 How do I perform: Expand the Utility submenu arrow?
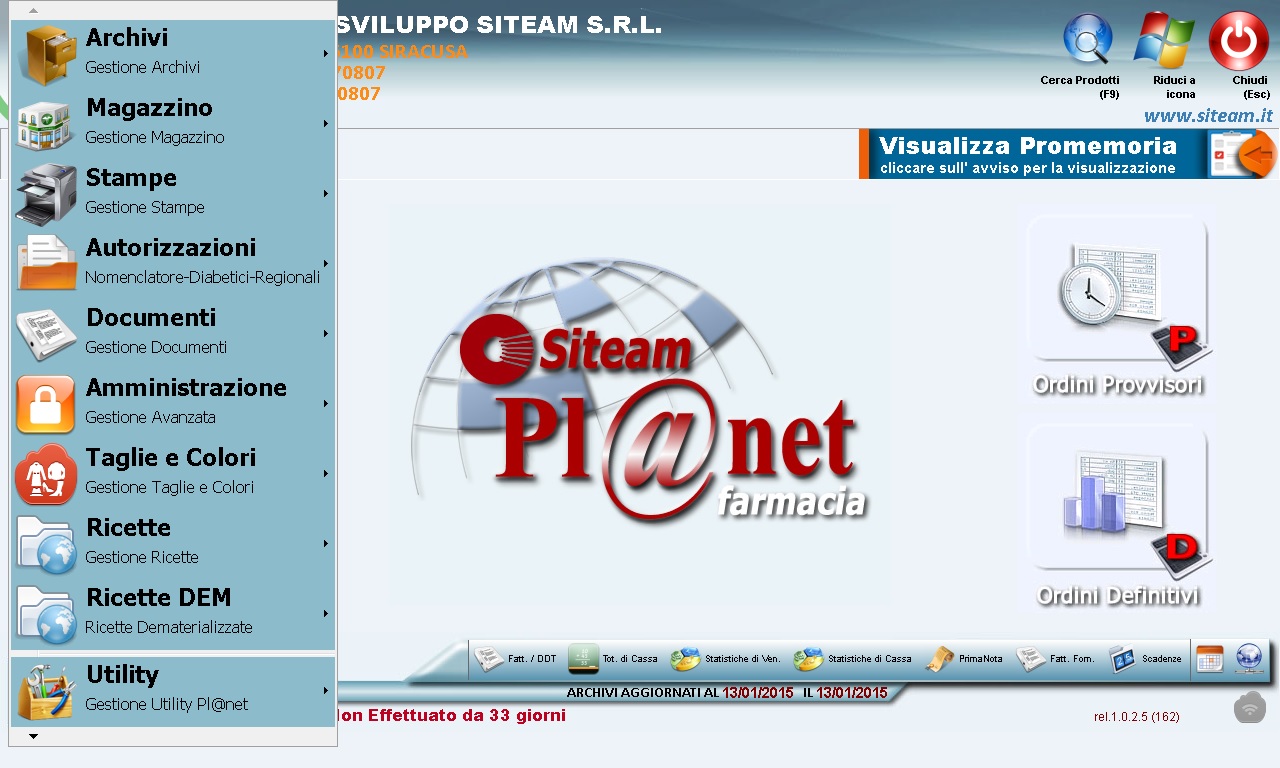tap(326, 690)
